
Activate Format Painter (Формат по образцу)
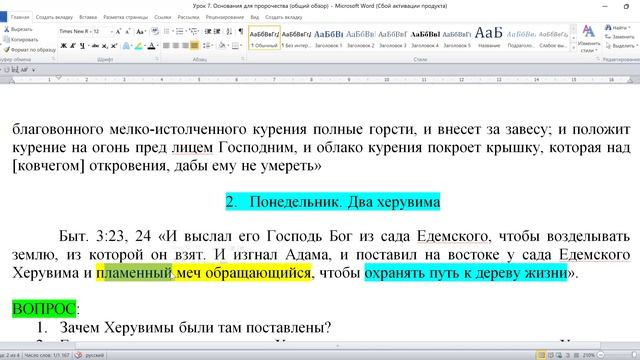coord(29,49)
